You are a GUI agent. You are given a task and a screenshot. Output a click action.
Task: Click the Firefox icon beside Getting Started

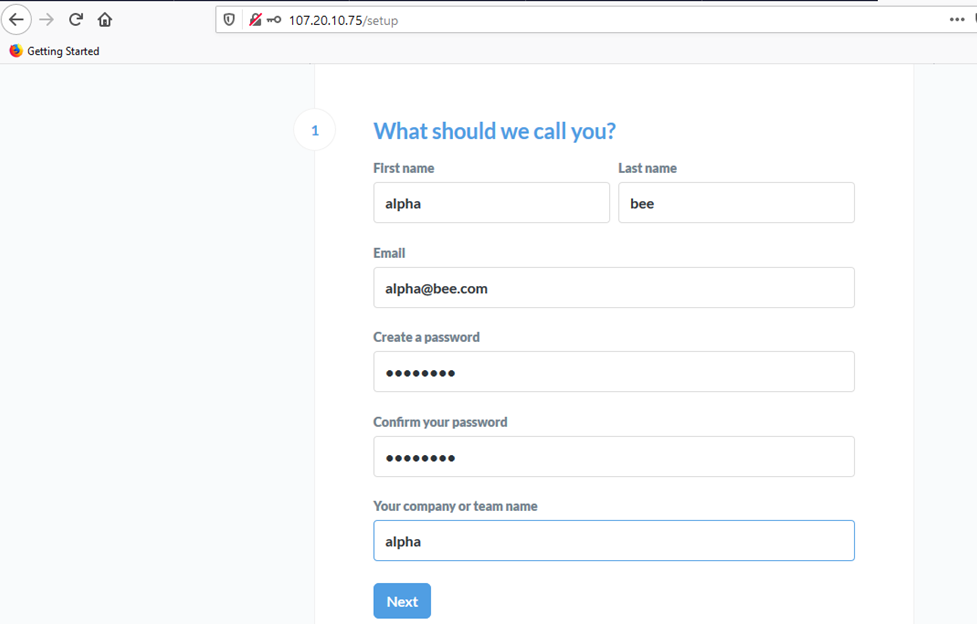[x=16, y=51]
